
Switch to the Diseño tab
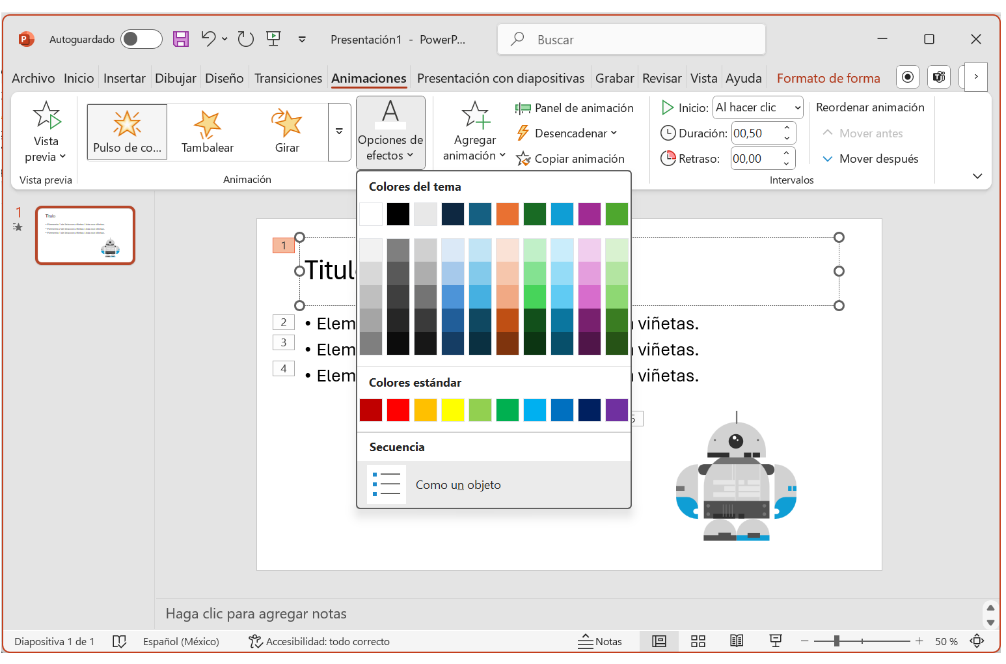224,78
